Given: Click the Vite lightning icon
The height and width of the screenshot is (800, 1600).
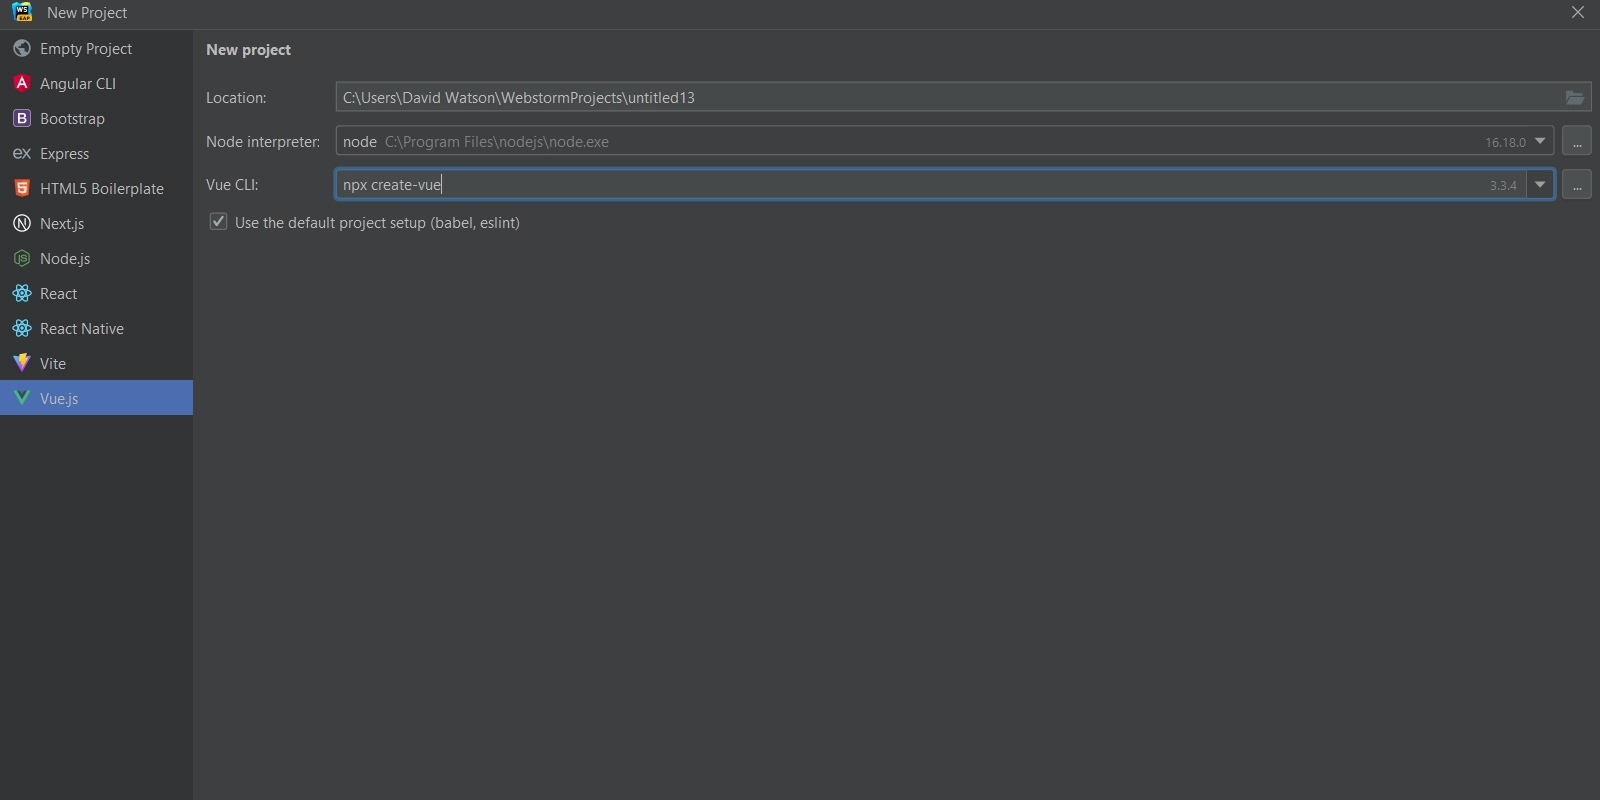Looking at the screenshot, I should pos(22,363).
